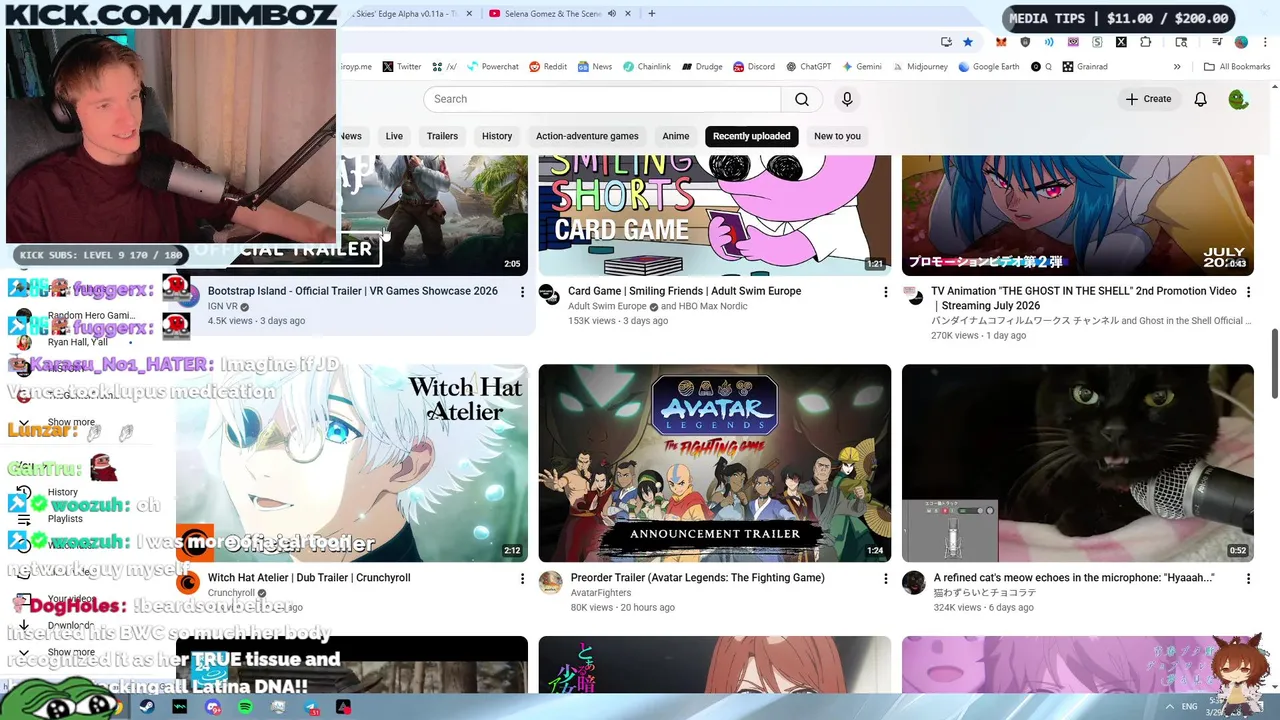Screen dimensions: 1280x720
Task: Select the Action-adventure games chip
Action: pos(587,136)
